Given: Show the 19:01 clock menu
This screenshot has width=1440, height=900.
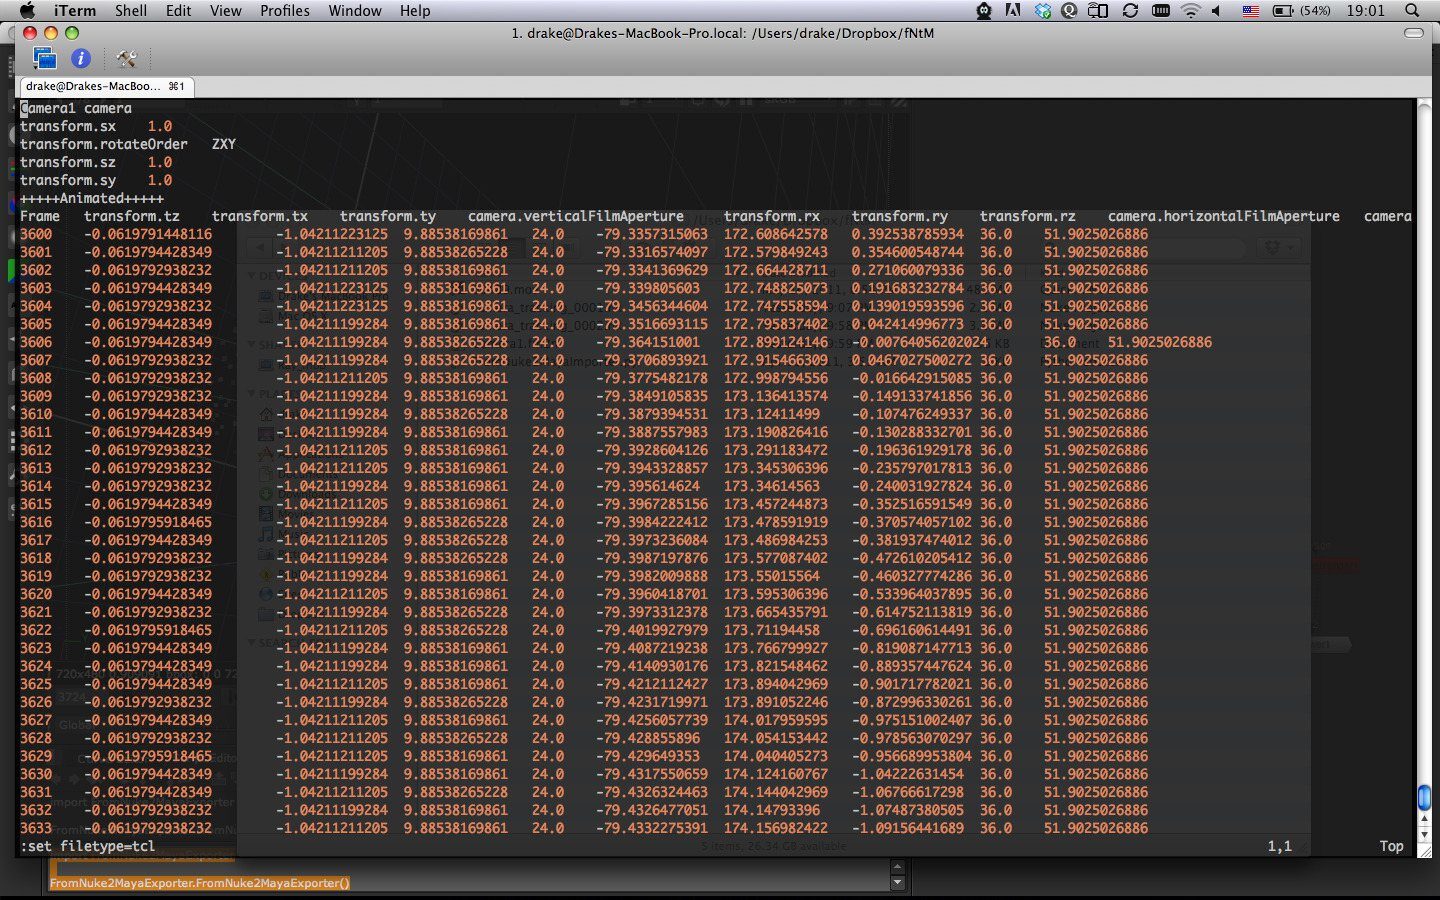Looking at the screenshot, I should tap(1365, 10).
